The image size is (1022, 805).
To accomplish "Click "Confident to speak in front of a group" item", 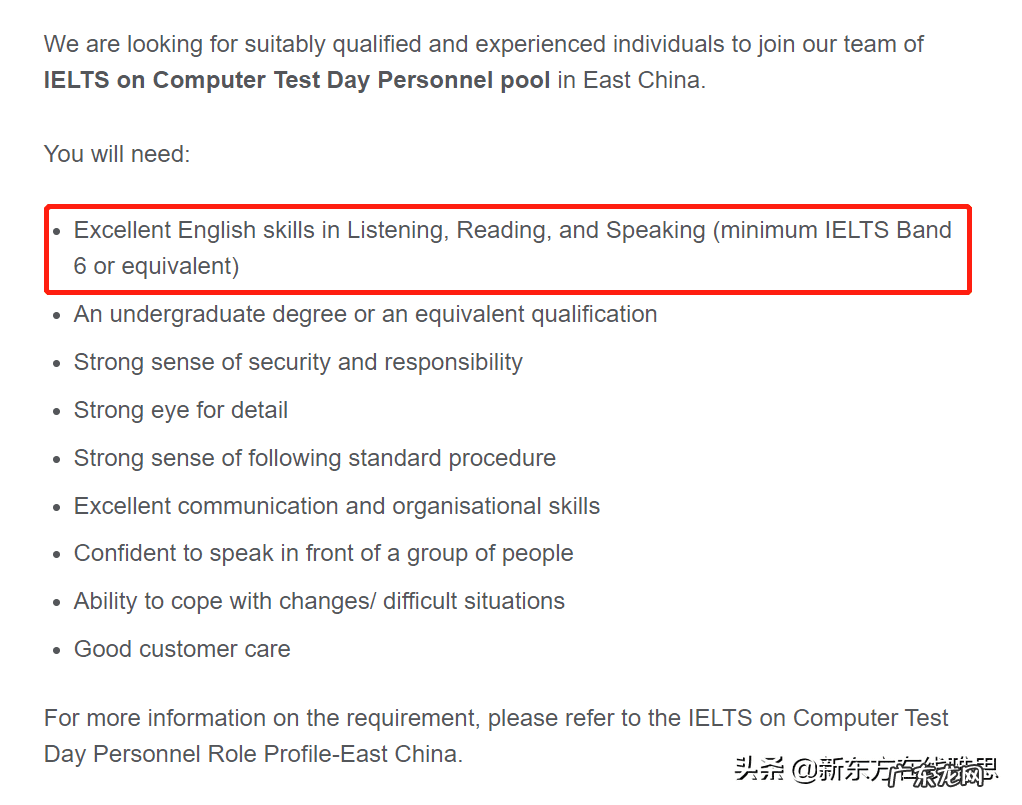I will coord(323,554).
